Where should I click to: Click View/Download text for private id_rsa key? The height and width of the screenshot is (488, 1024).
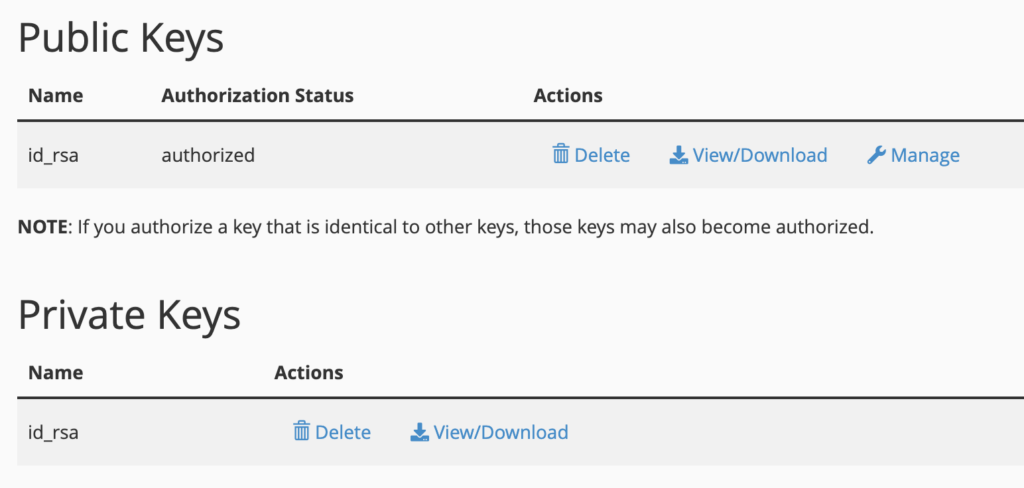point(501,432)
